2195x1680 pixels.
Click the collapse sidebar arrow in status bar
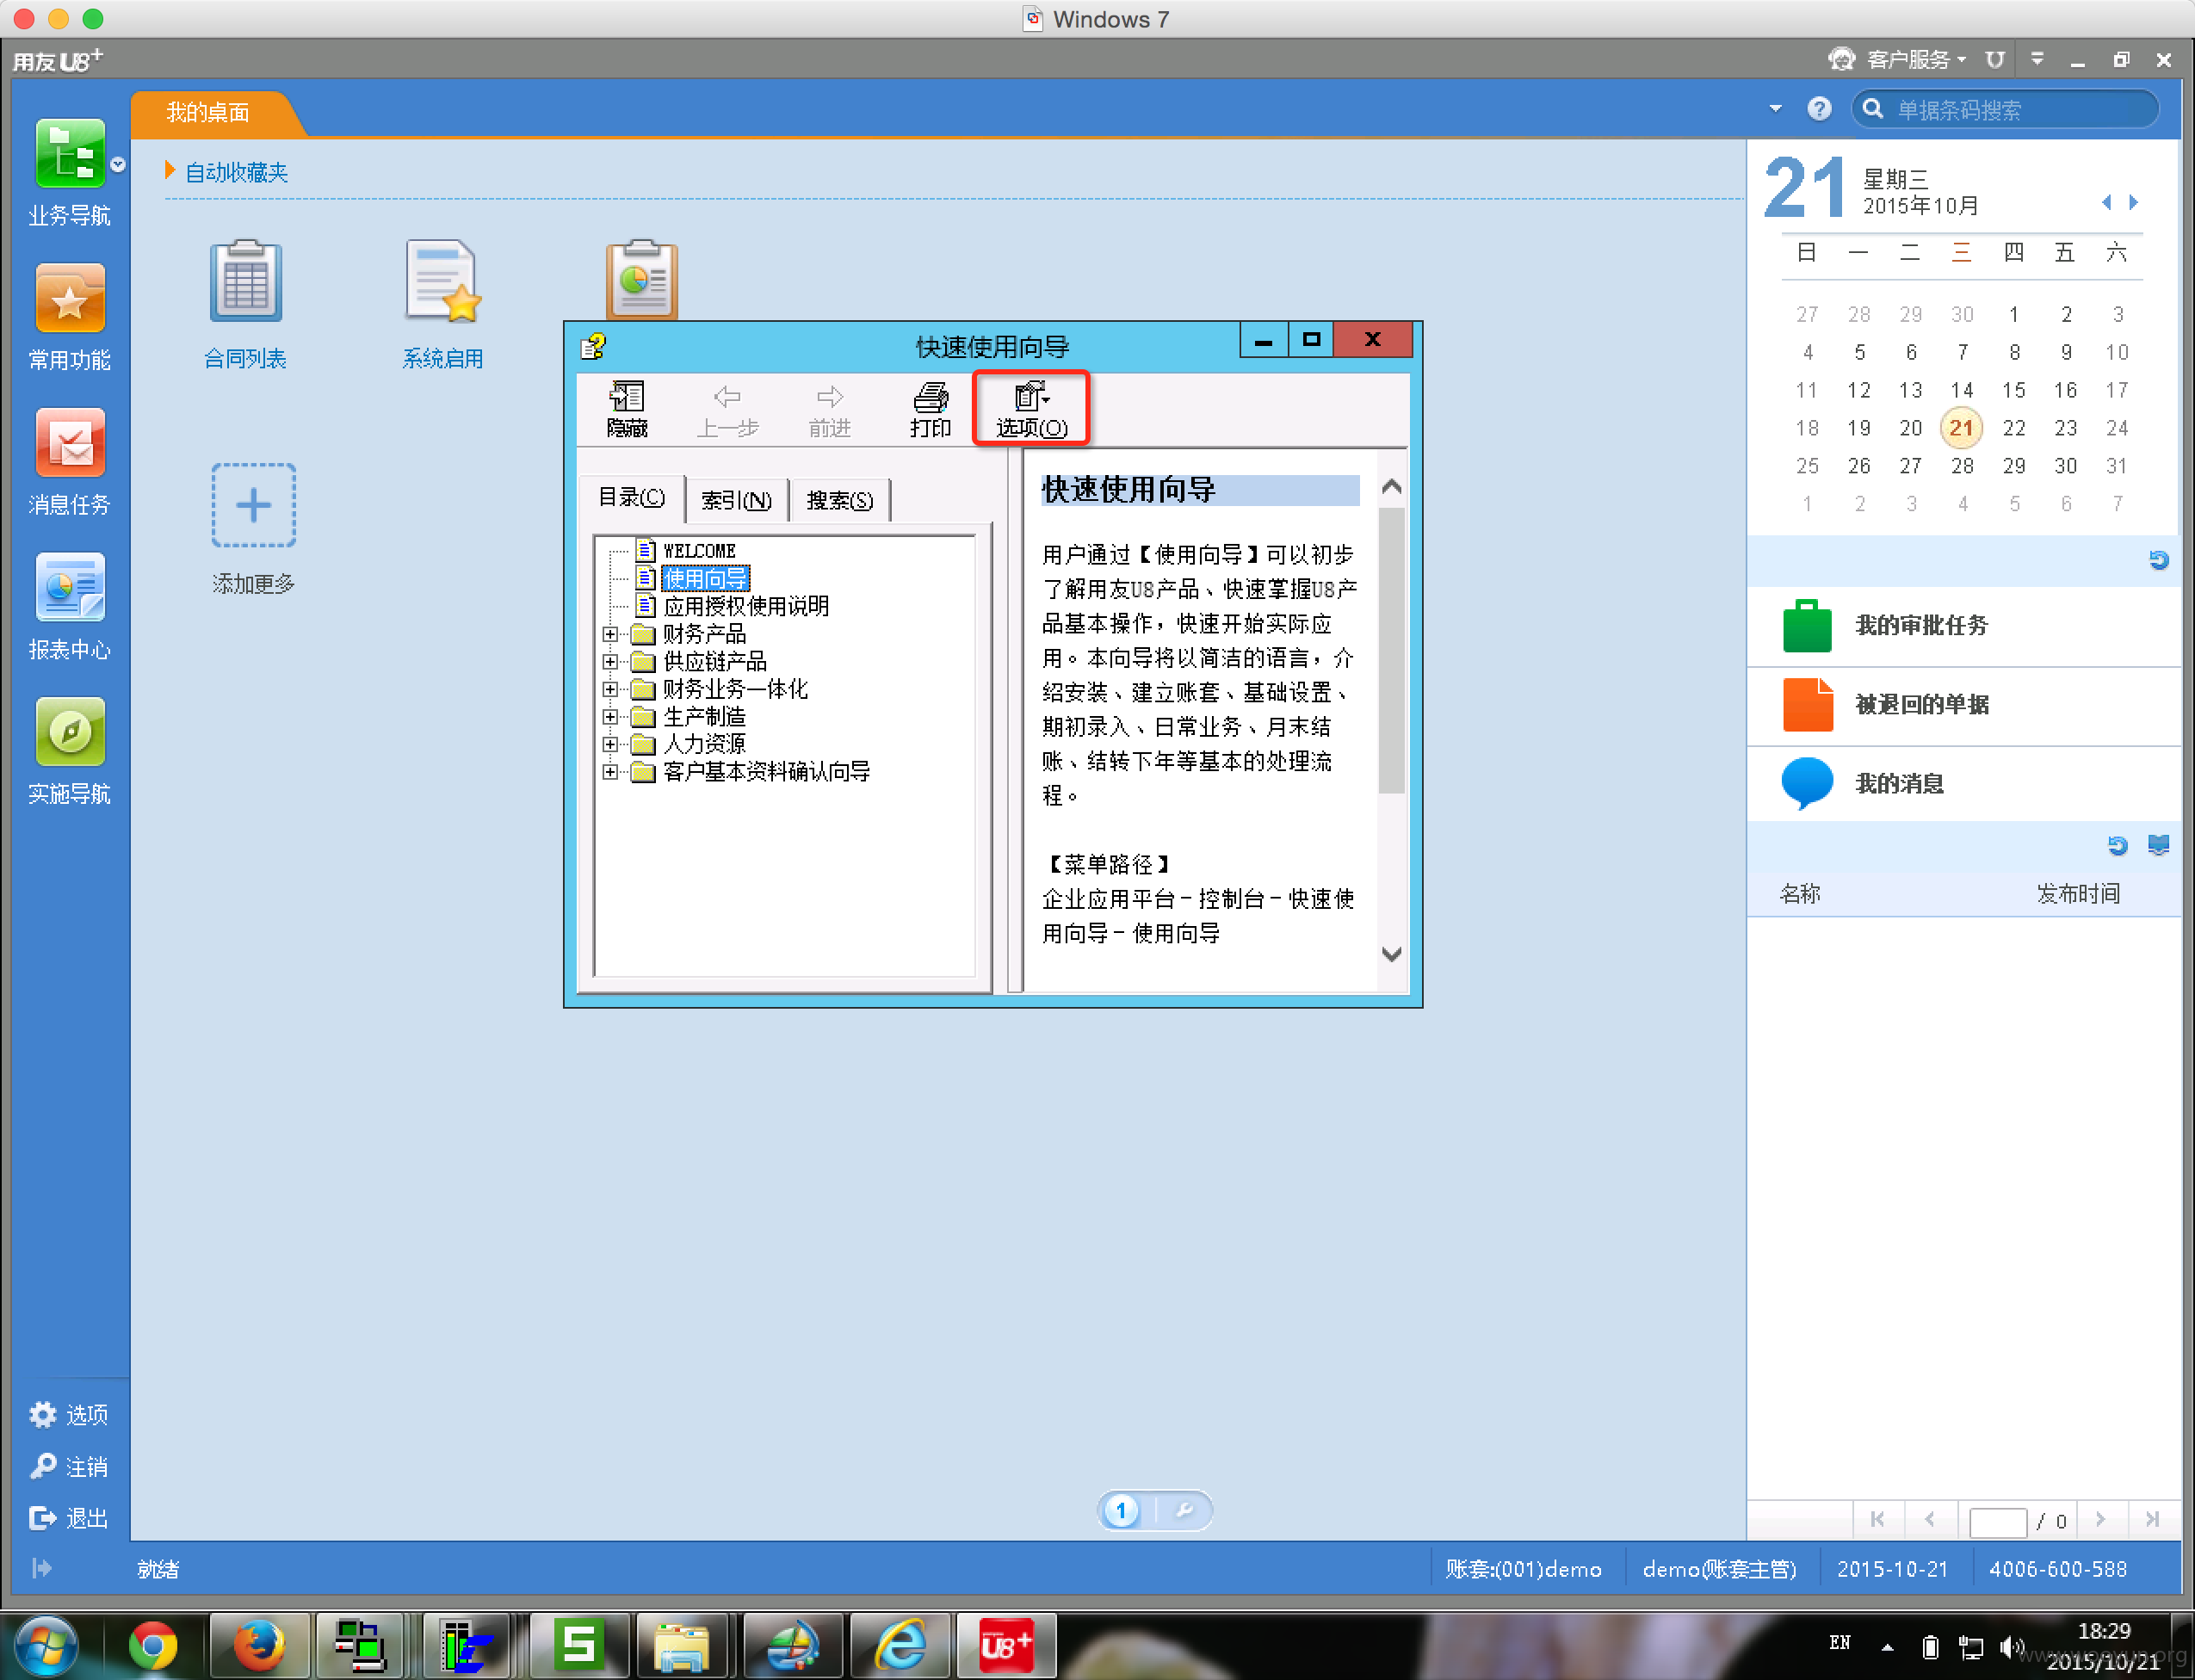[41, 1568]
